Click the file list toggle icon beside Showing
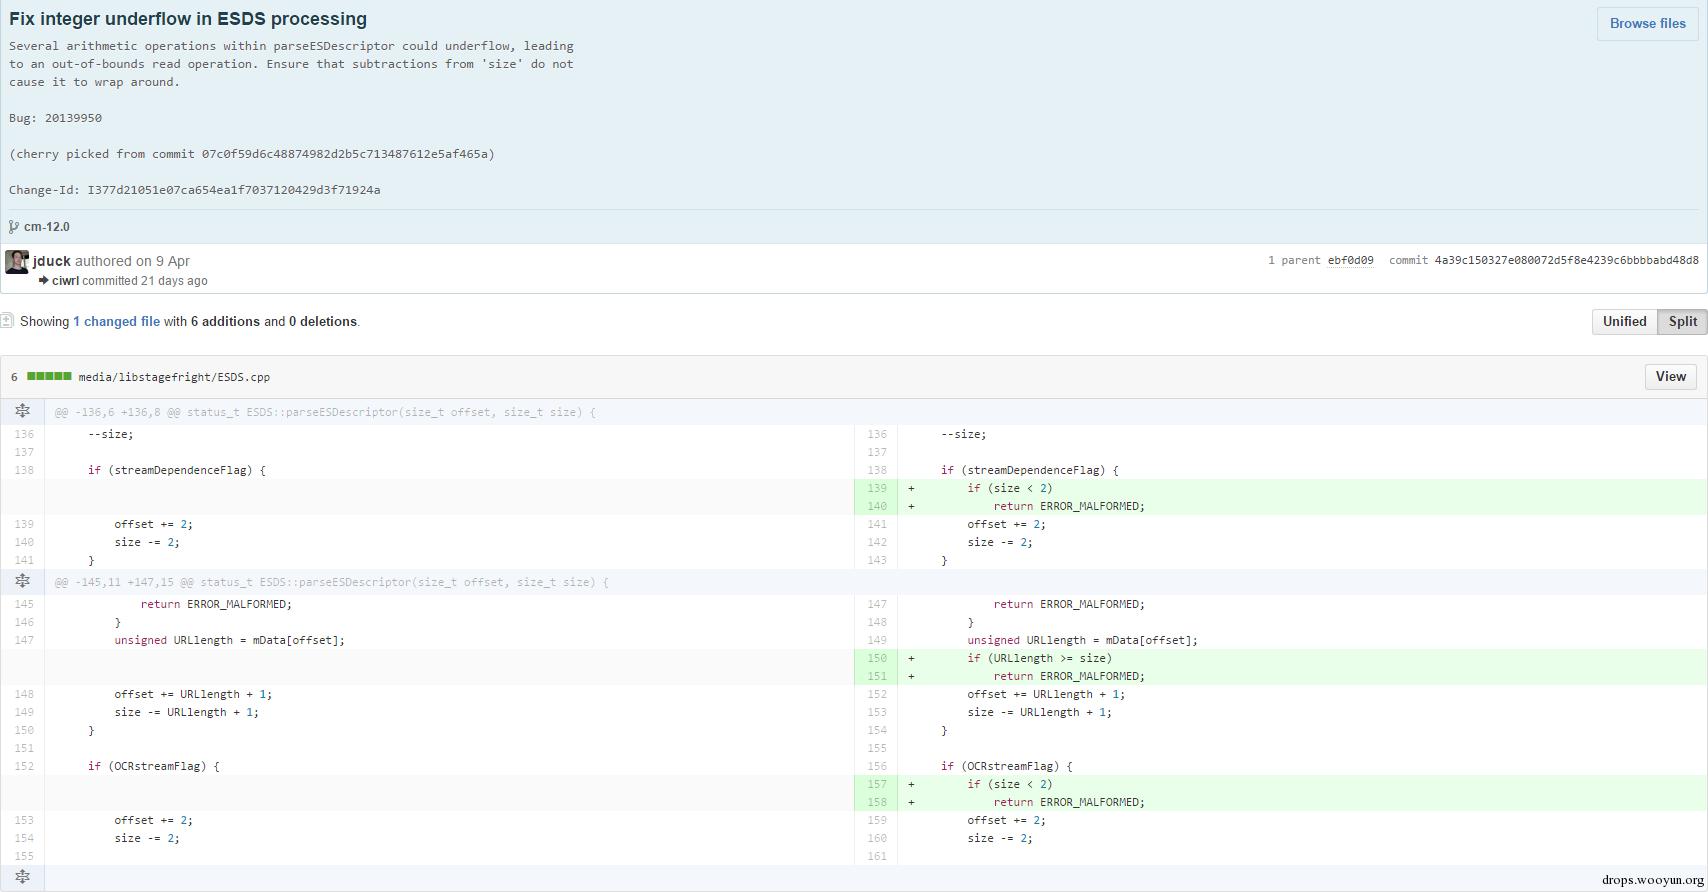This screenshot has width=1708, height=892. [6, 321]
